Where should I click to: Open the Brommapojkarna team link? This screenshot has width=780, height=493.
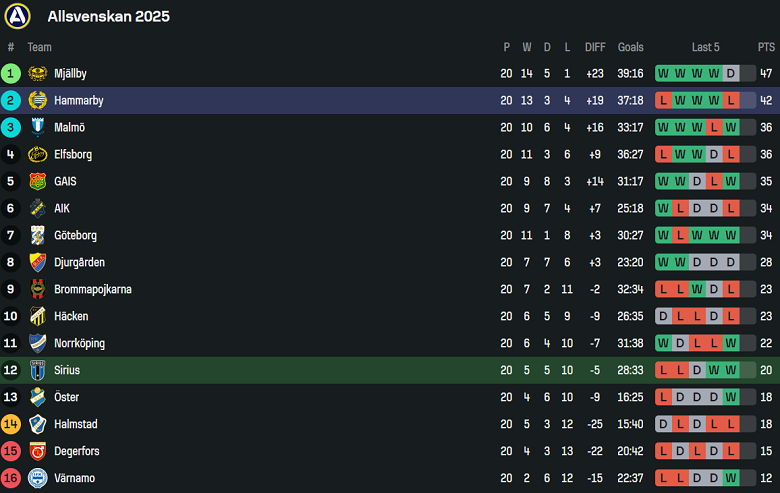[92, 289]
